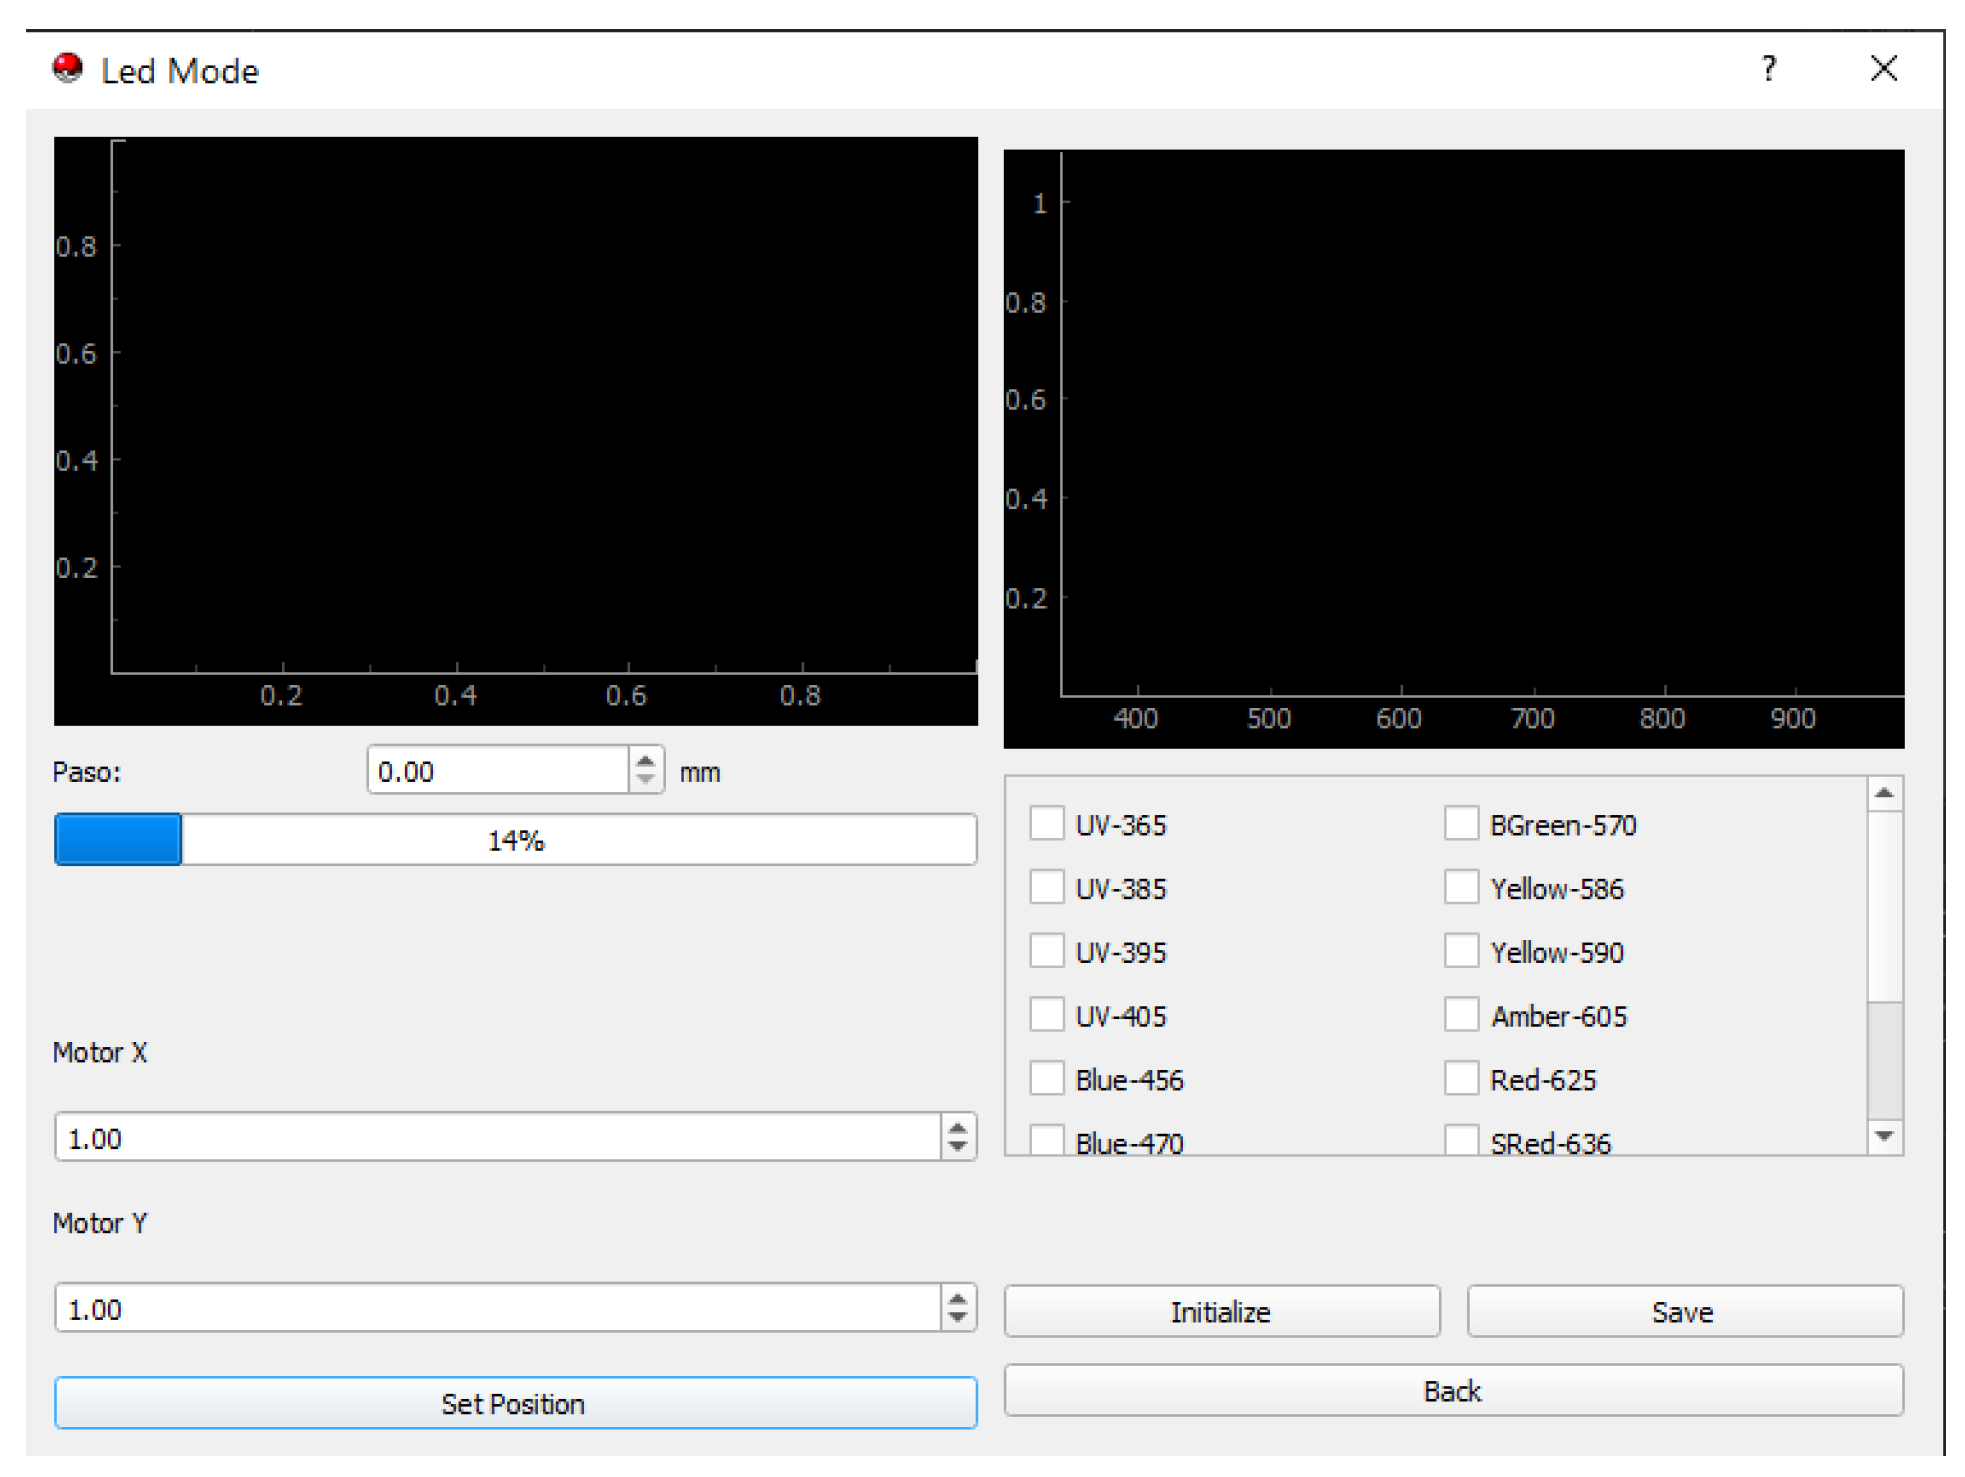Increment Motor X spinner up arrow
The image size is (1965, 1477).
coord(957,1127)
